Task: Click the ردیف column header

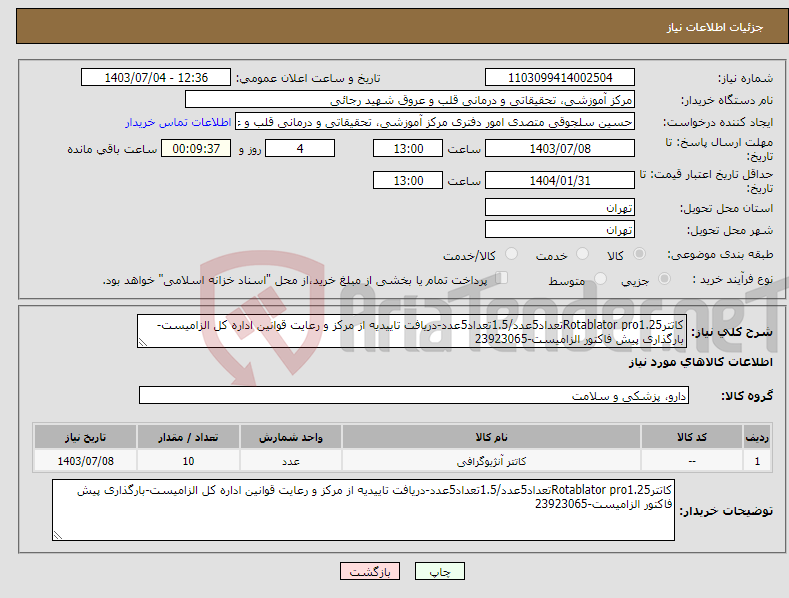Action: [x=757, y=437]
